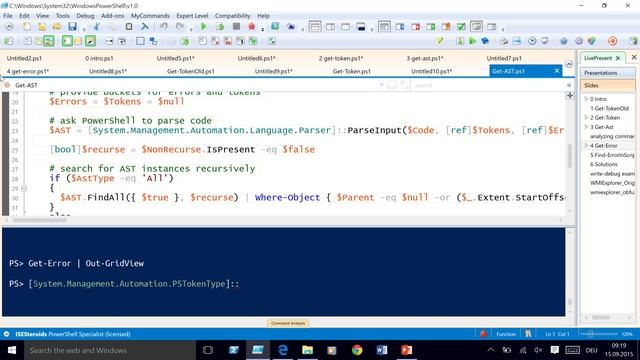
Task: Close the Get-AST.ps1 tab
Action: [x=556, y=71]
